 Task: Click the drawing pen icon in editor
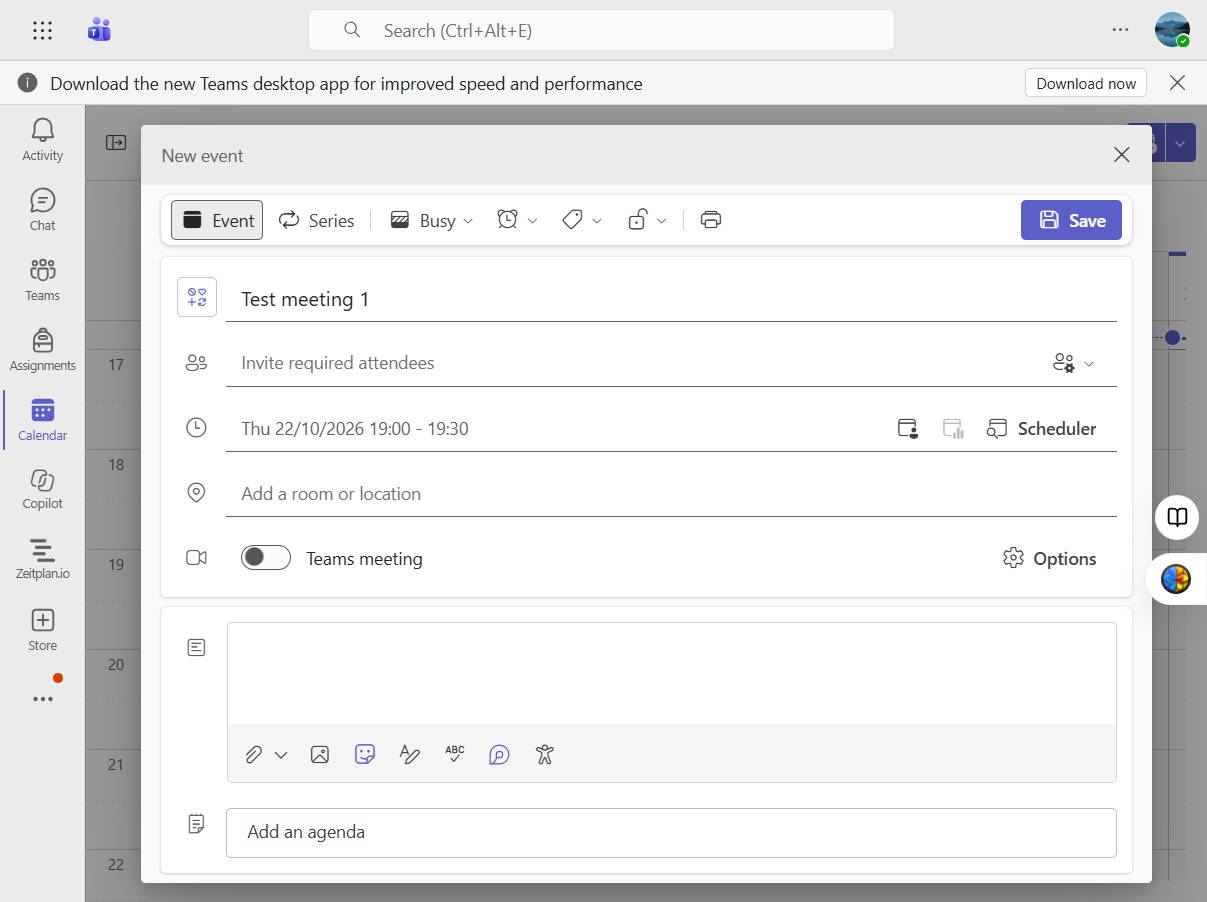[409, 755]
